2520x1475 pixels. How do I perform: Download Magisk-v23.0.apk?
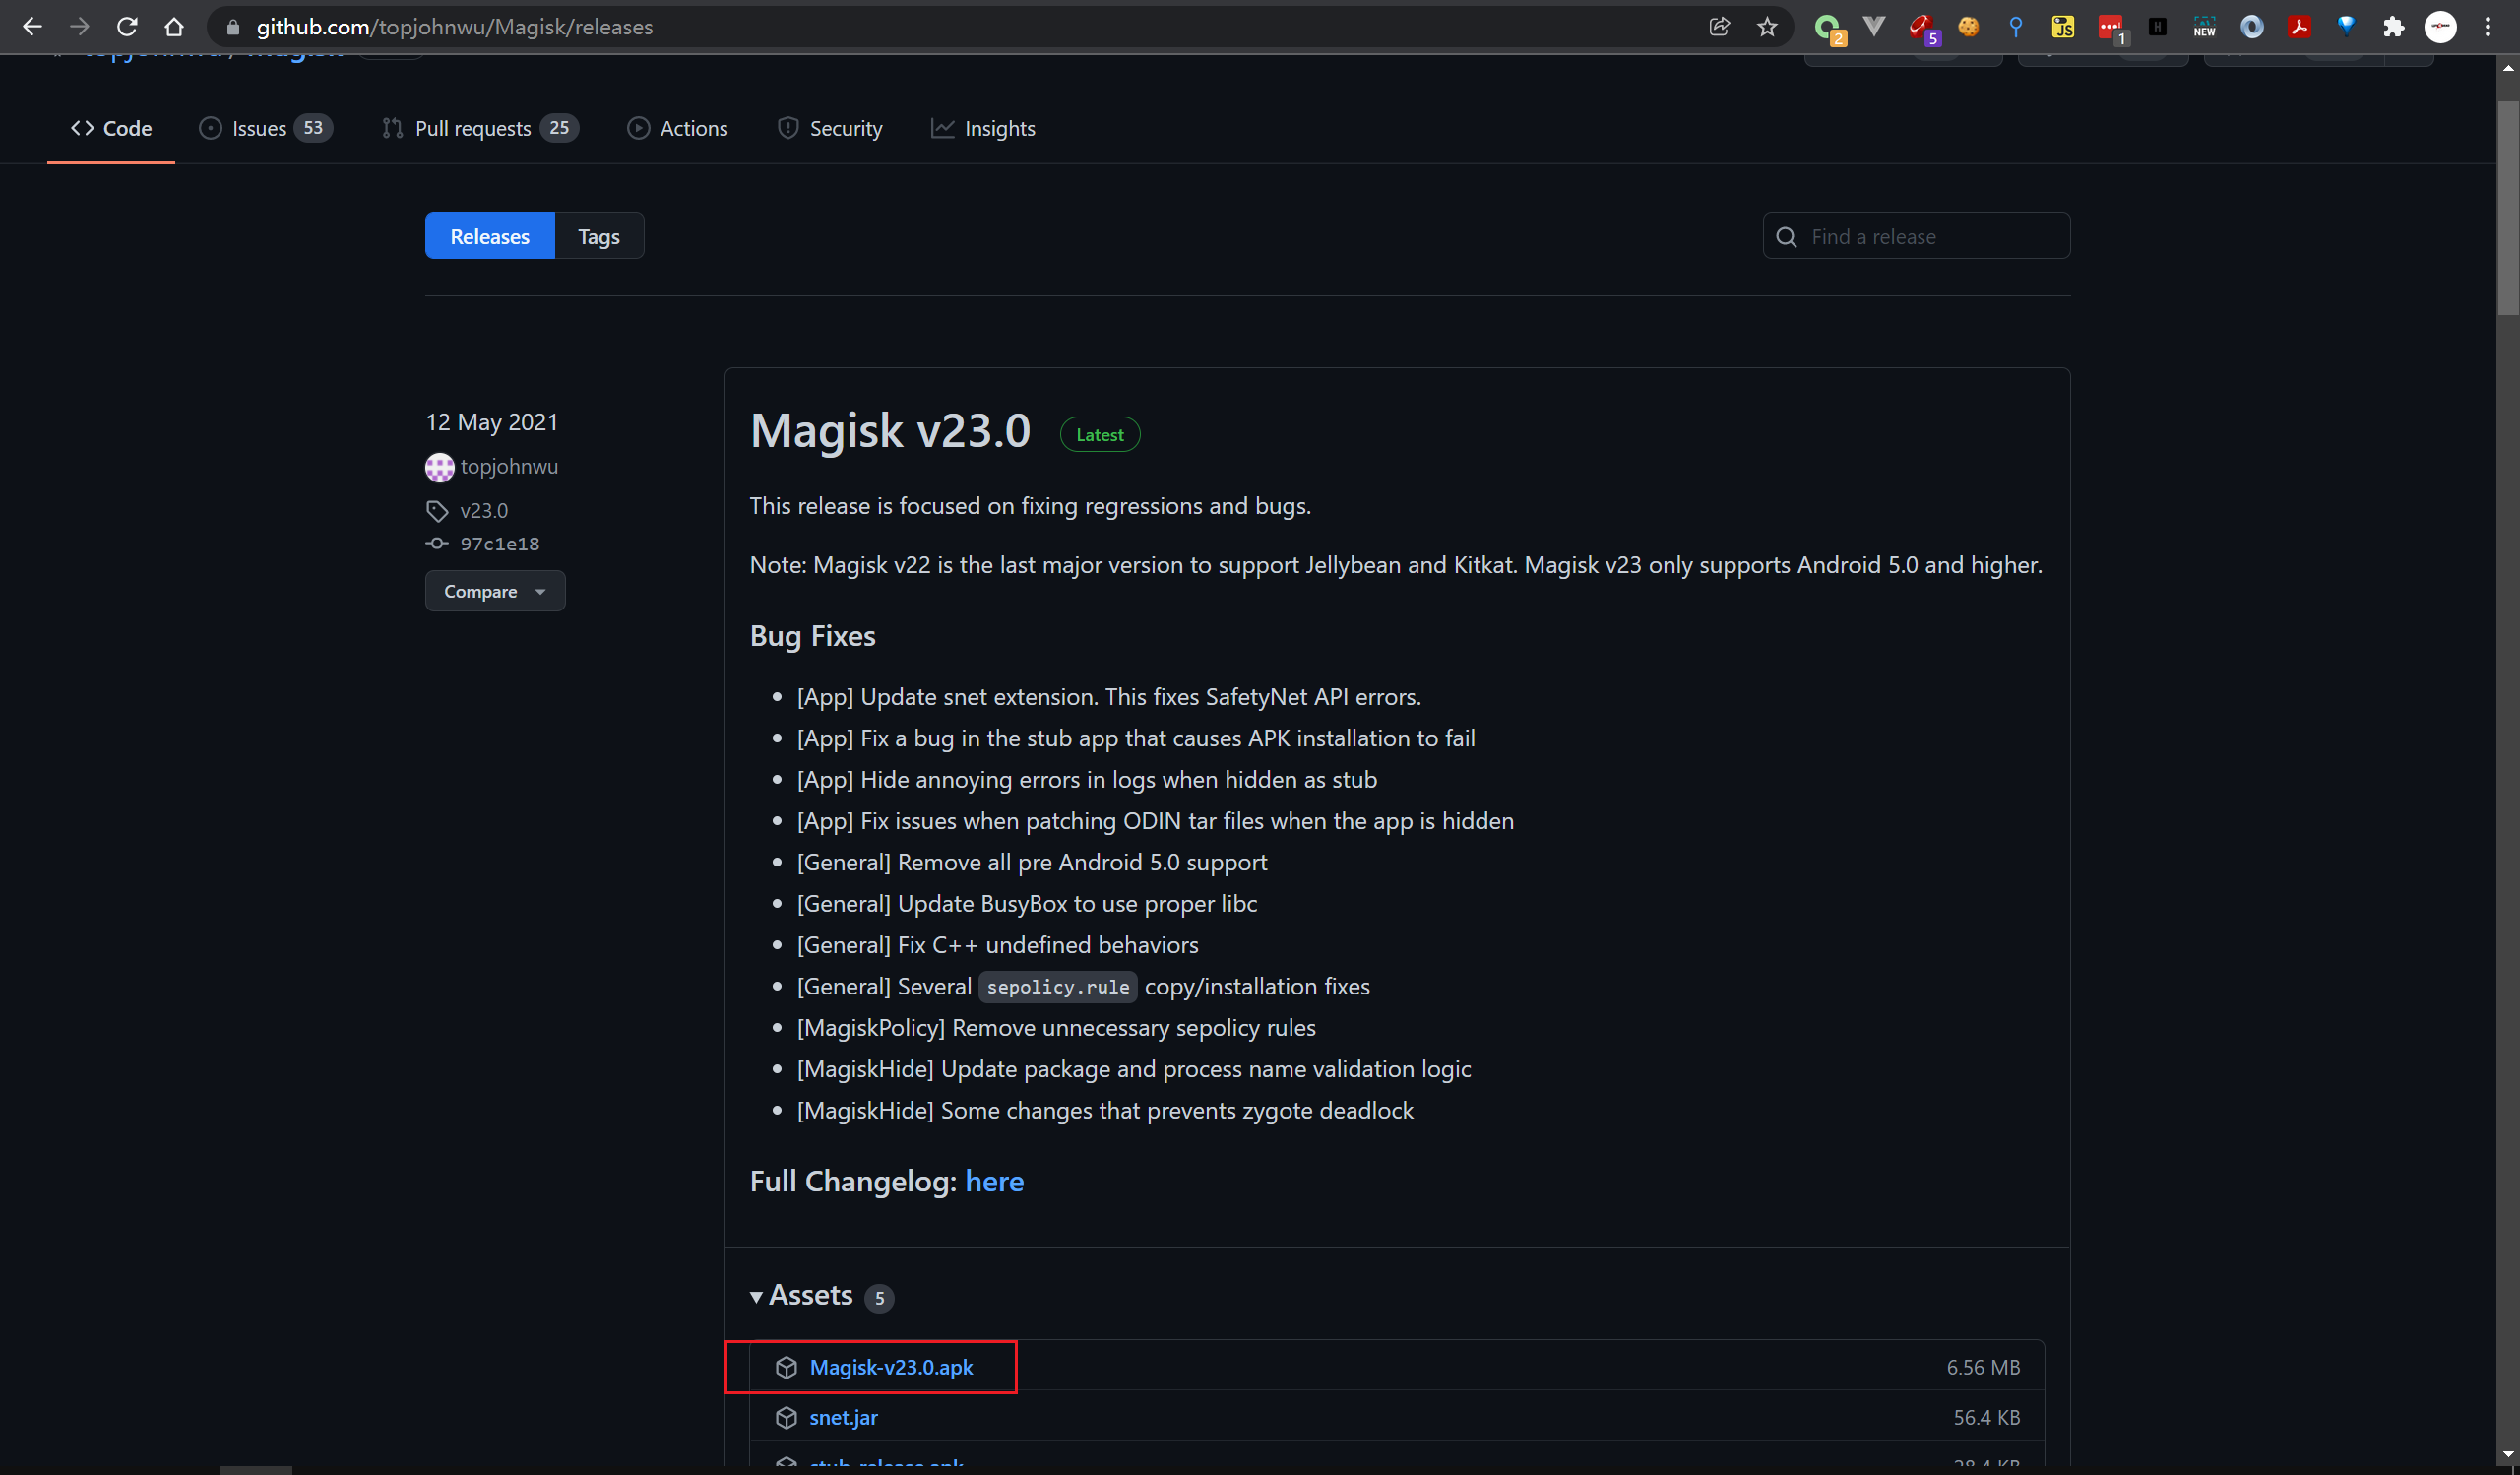890,1367
